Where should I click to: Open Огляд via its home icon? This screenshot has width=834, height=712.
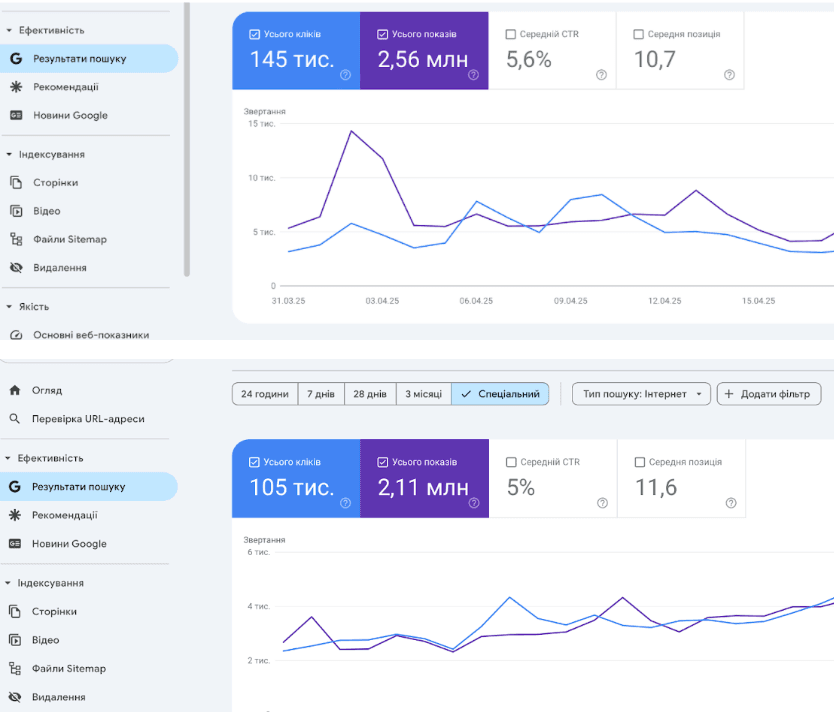[x=15, y=390]
